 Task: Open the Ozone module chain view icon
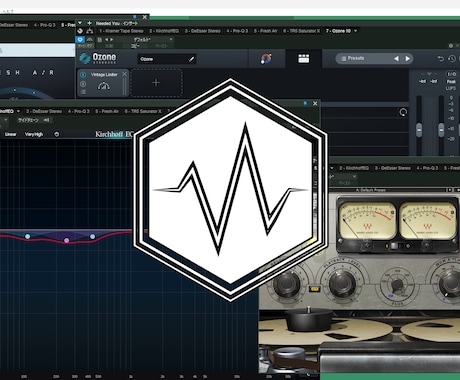303,59
